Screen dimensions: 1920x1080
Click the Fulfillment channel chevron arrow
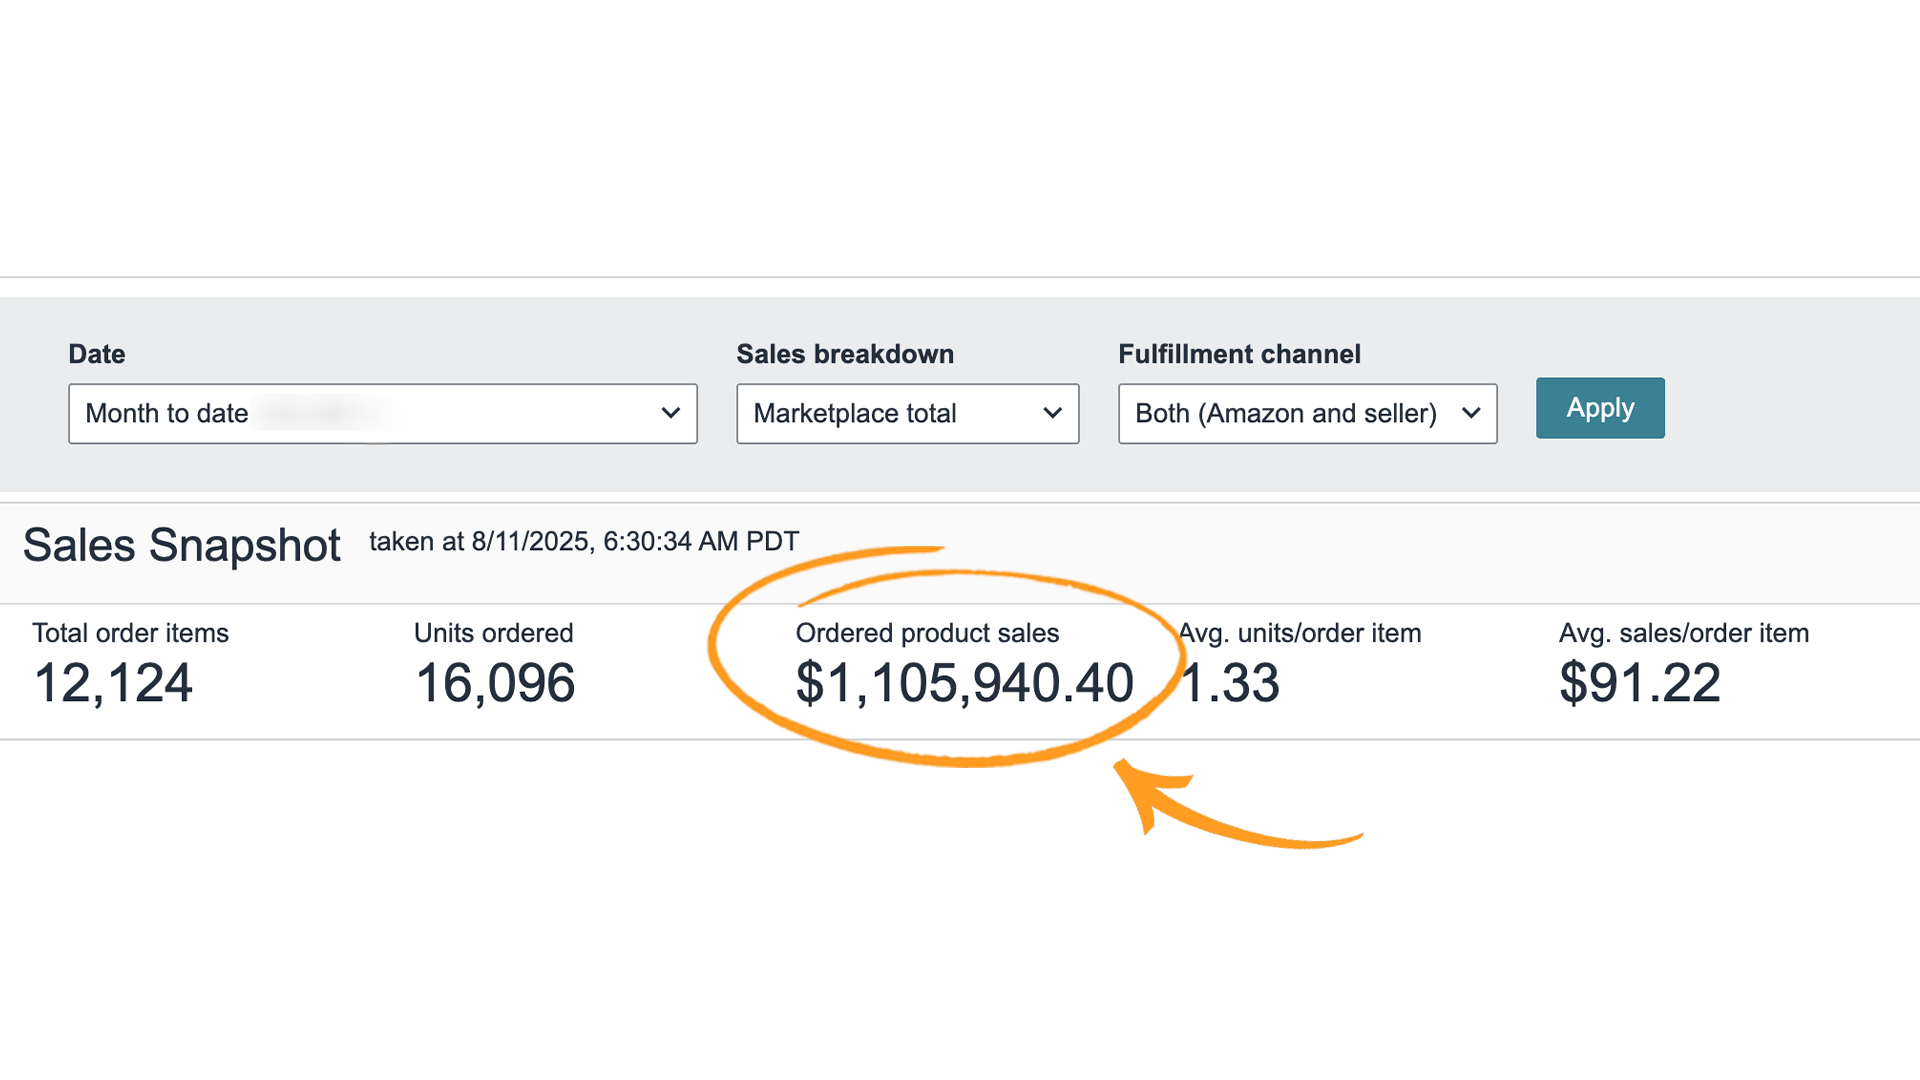(x=1471, y=413)
